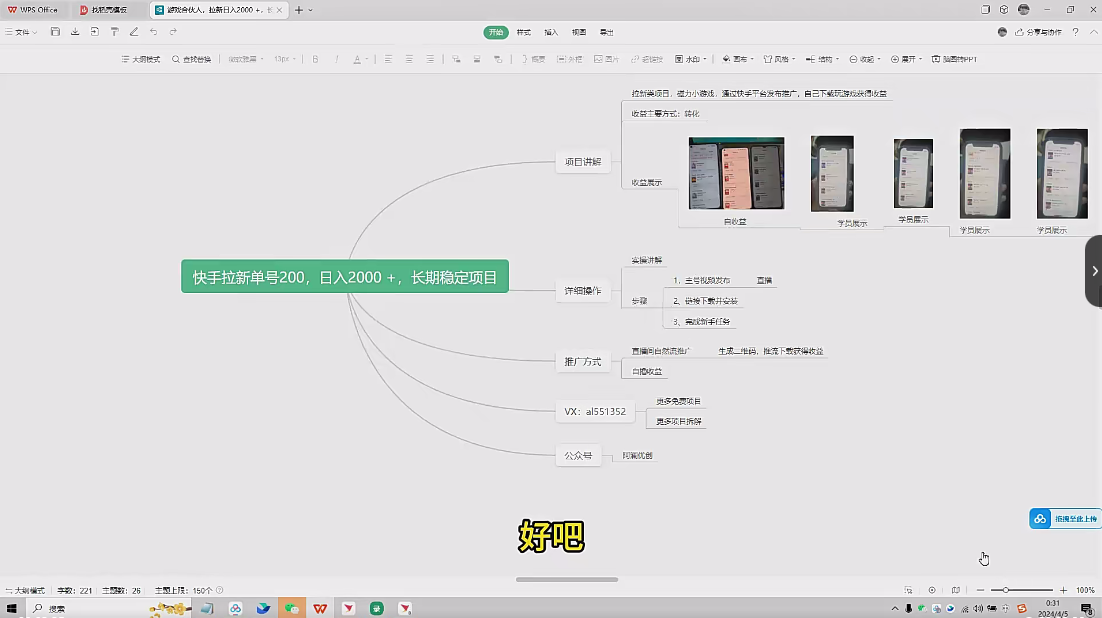This screenshot has height=618, width=1102.
Task: Click the locate-center target icon in status bar
Action: (x=932, y=591)
